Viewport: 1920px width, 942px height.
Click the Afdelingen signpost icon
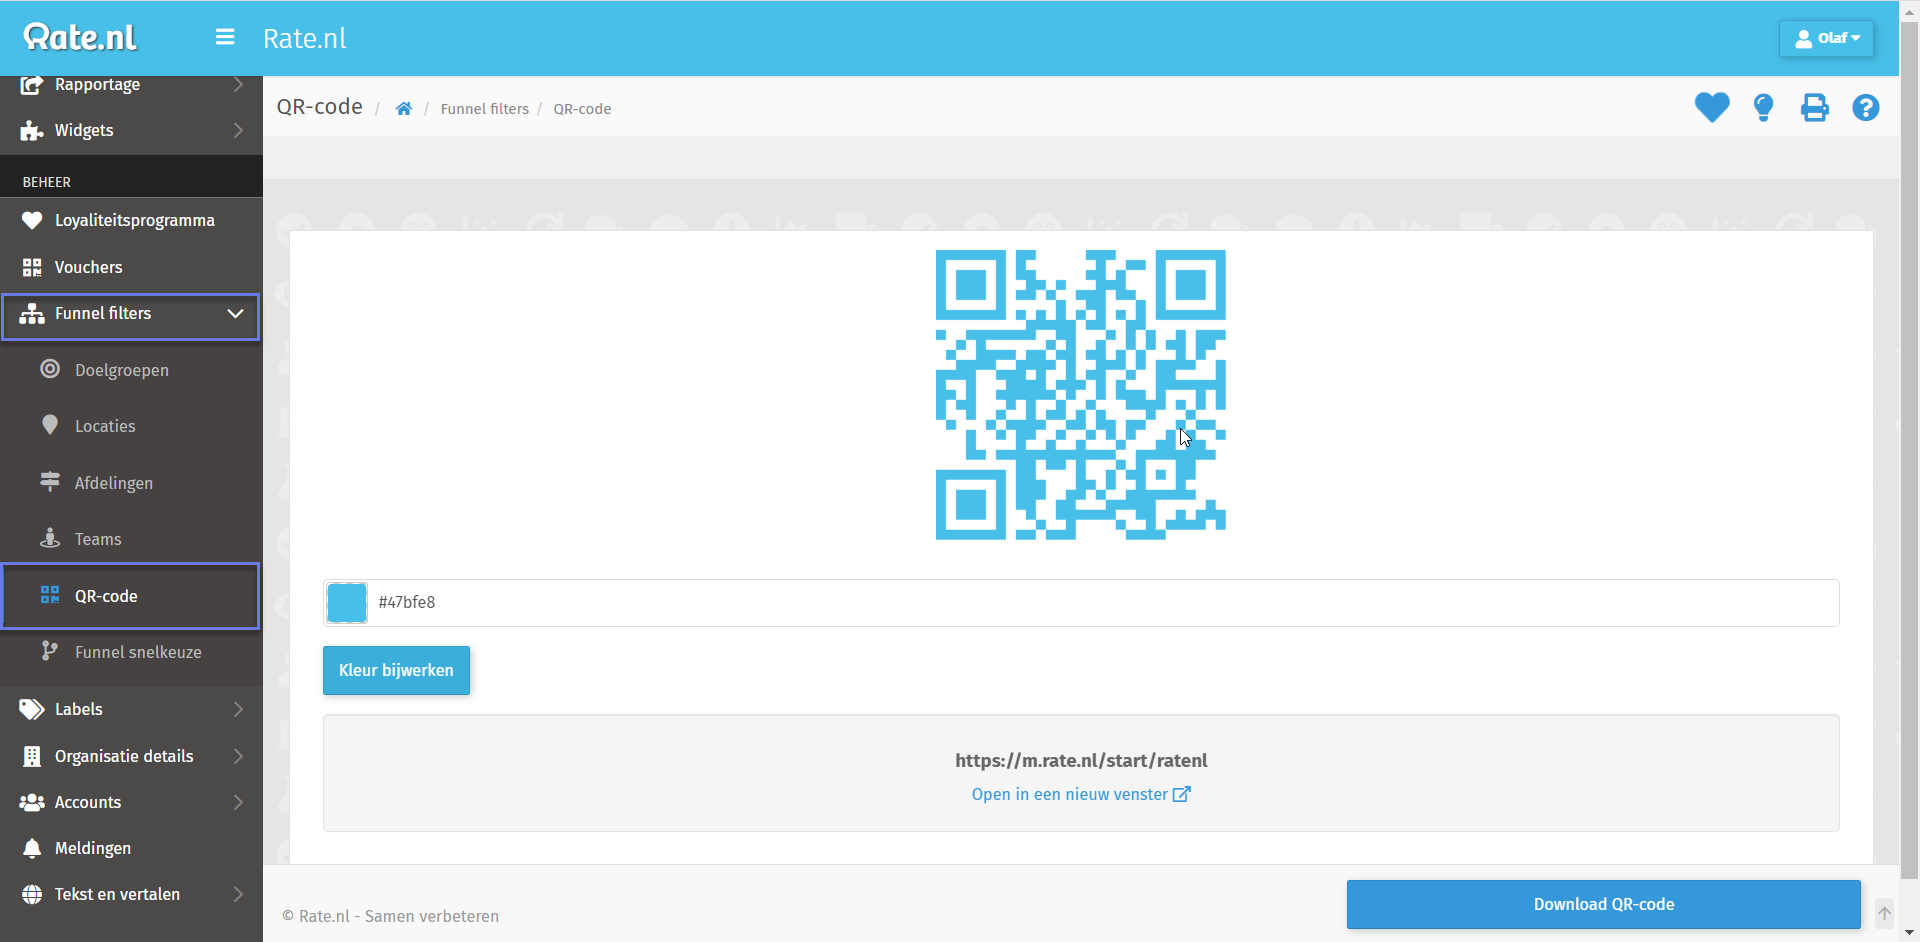pos(50,482)
